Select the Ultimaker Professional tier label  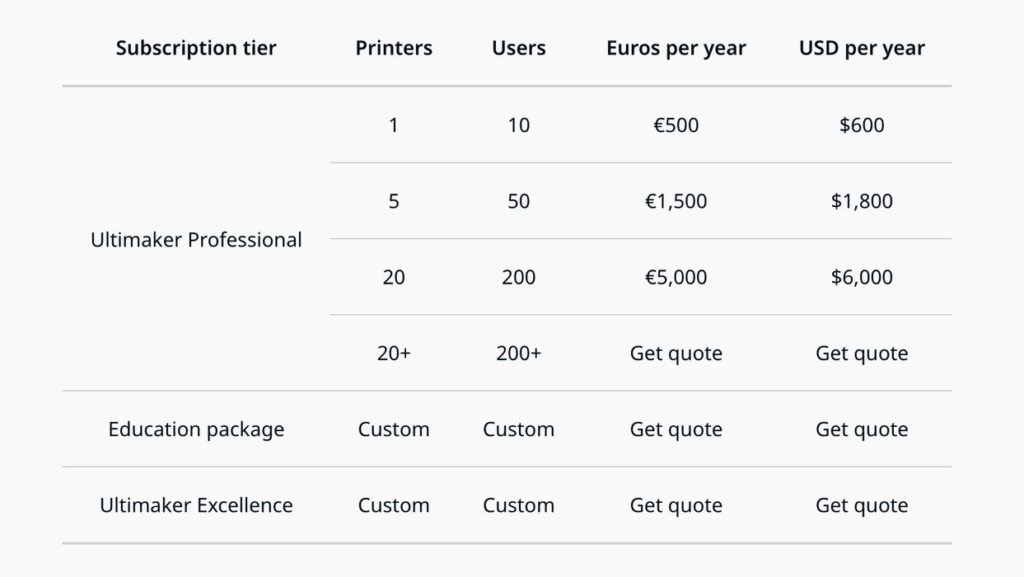196,240
